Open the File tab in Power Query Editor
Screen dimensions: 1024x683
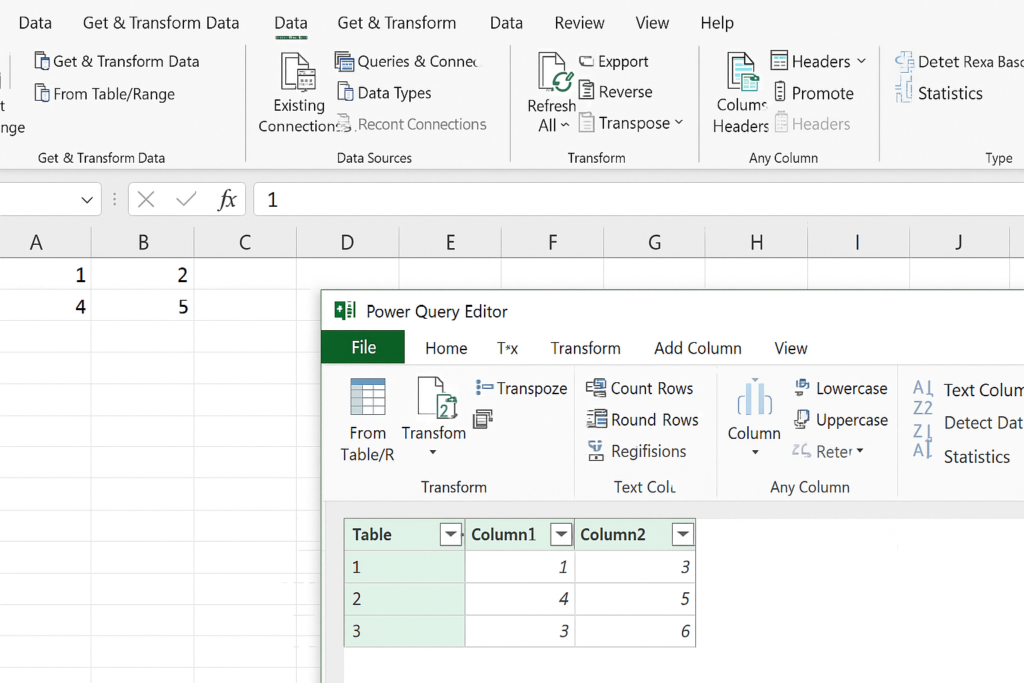(x=363, y=347)
